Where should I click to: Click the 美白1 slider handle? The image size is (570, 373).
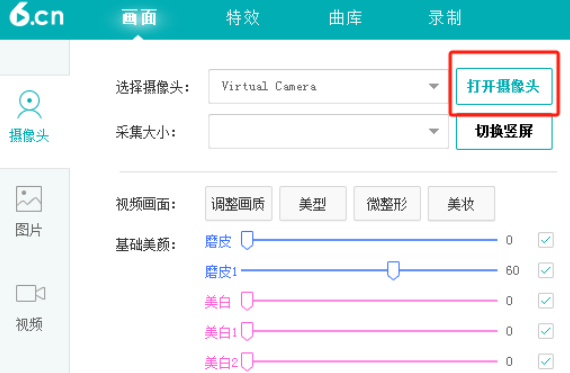[247, 331]
